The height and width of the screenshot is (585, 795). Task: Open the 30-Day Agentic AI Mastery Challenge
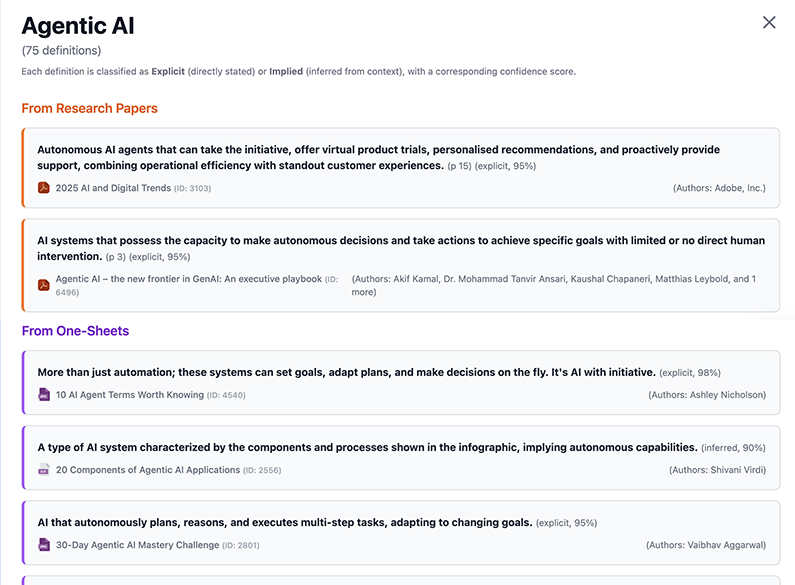point(137,545)
